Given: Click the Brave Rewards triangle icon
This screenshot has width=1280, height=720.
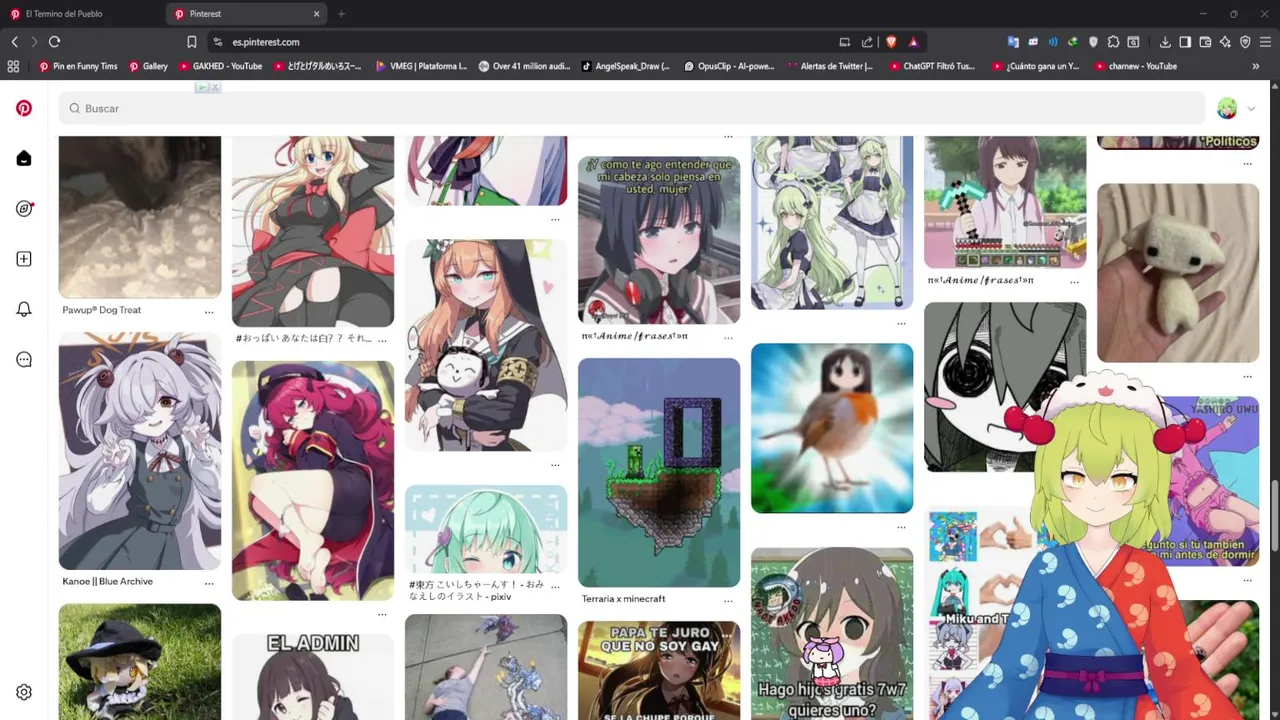Looking at the screenshot, I should [x=913, y=42].
